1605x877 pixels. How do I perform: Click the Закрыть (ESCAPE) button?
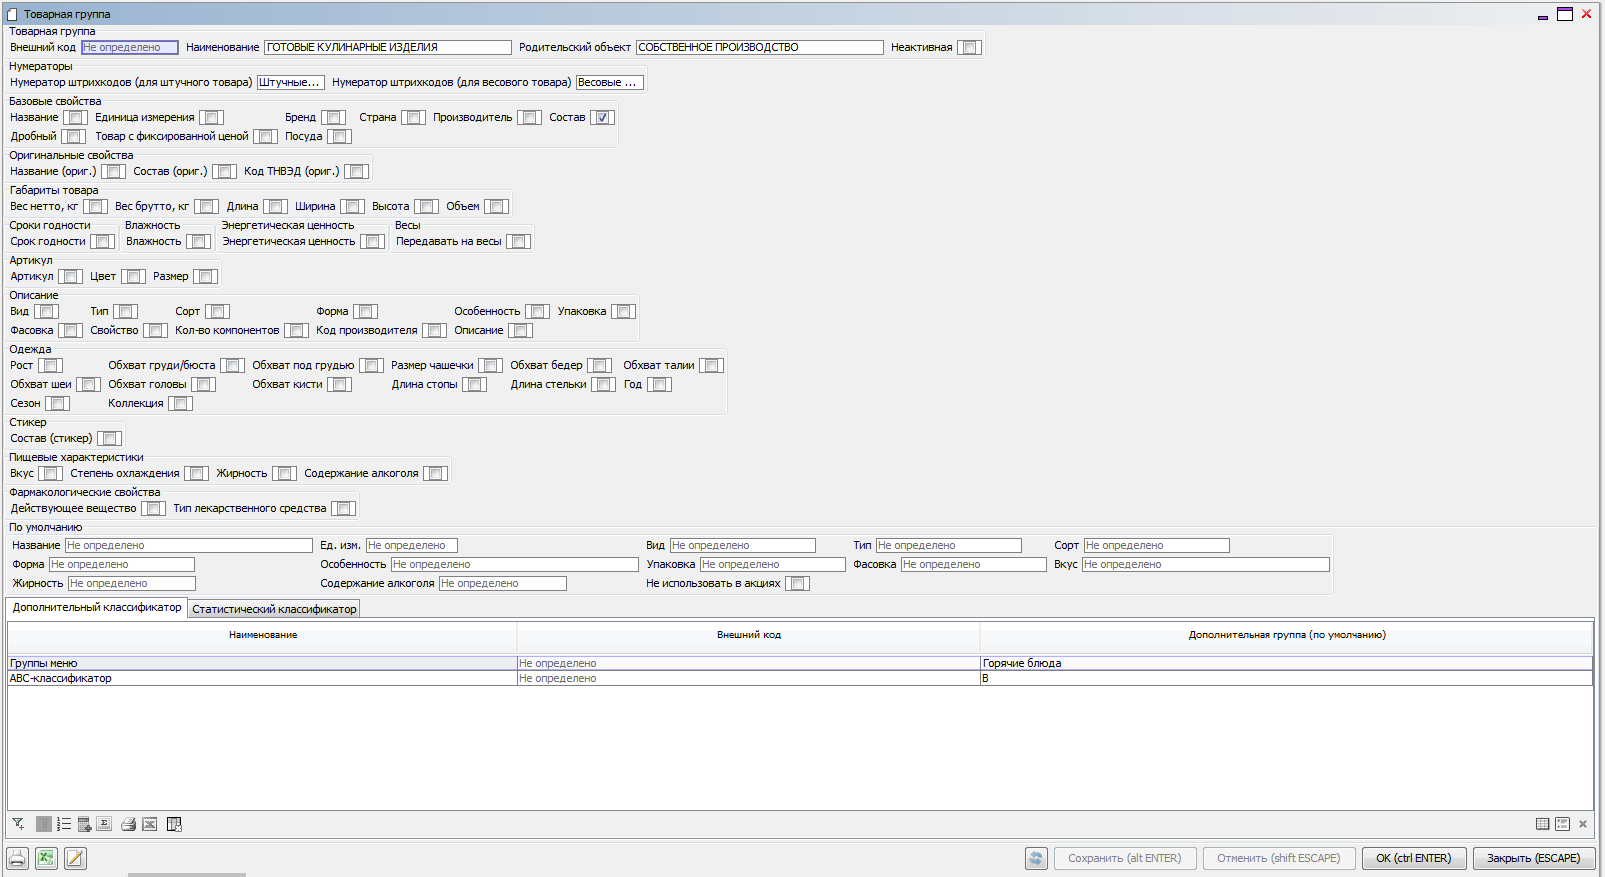(1533, 858)
